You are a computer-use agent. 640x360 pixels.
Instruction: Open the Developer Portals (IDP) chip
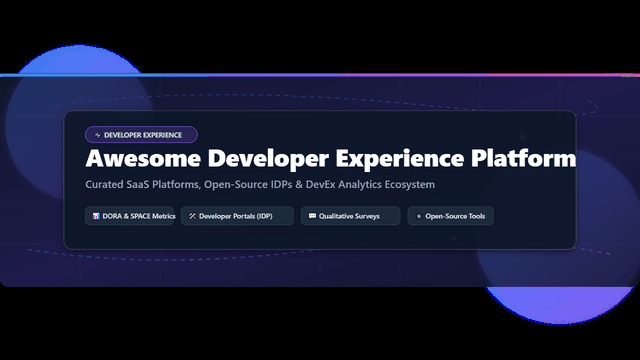pyautogui.click(x=237, y=216)
